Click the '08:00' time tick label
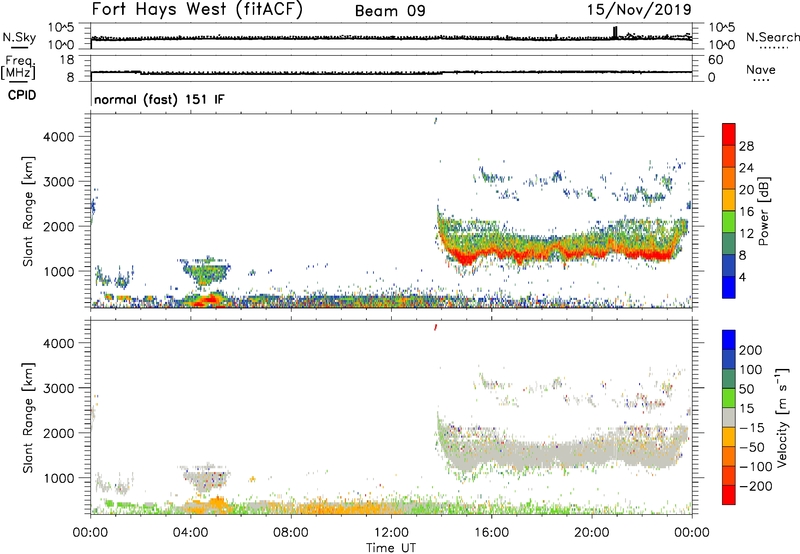Viewport: 800px width, 554px height. click(291, 533)
